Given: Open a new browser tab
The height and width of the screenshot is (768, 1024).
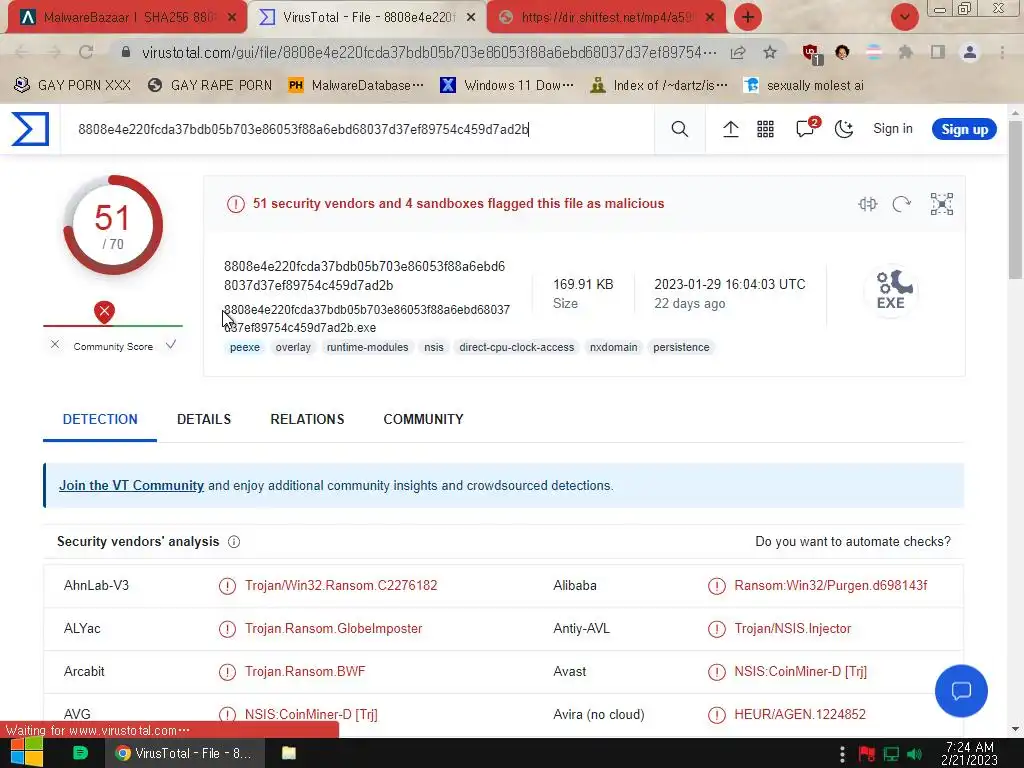Looking at the screenshot, I should pos(748,17).
